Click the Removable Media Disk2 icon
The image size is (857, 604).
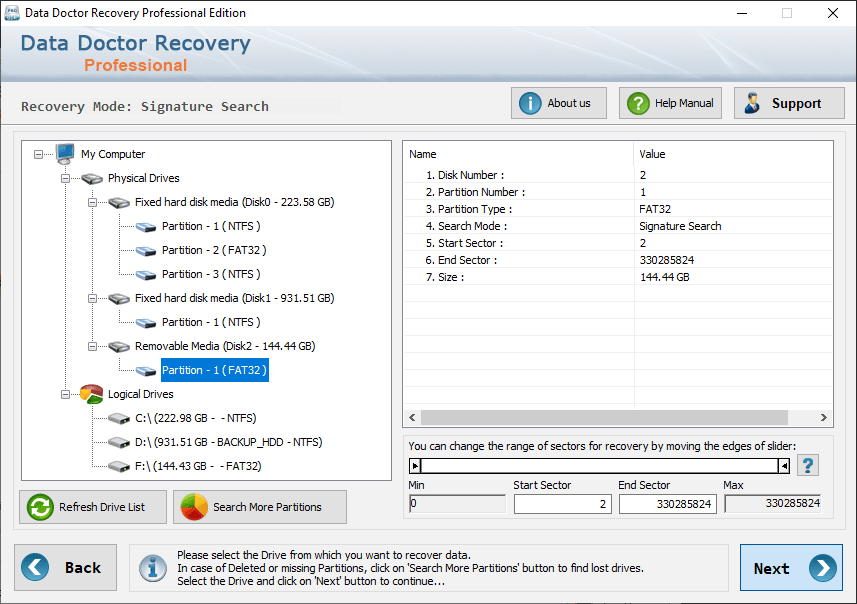119,347
